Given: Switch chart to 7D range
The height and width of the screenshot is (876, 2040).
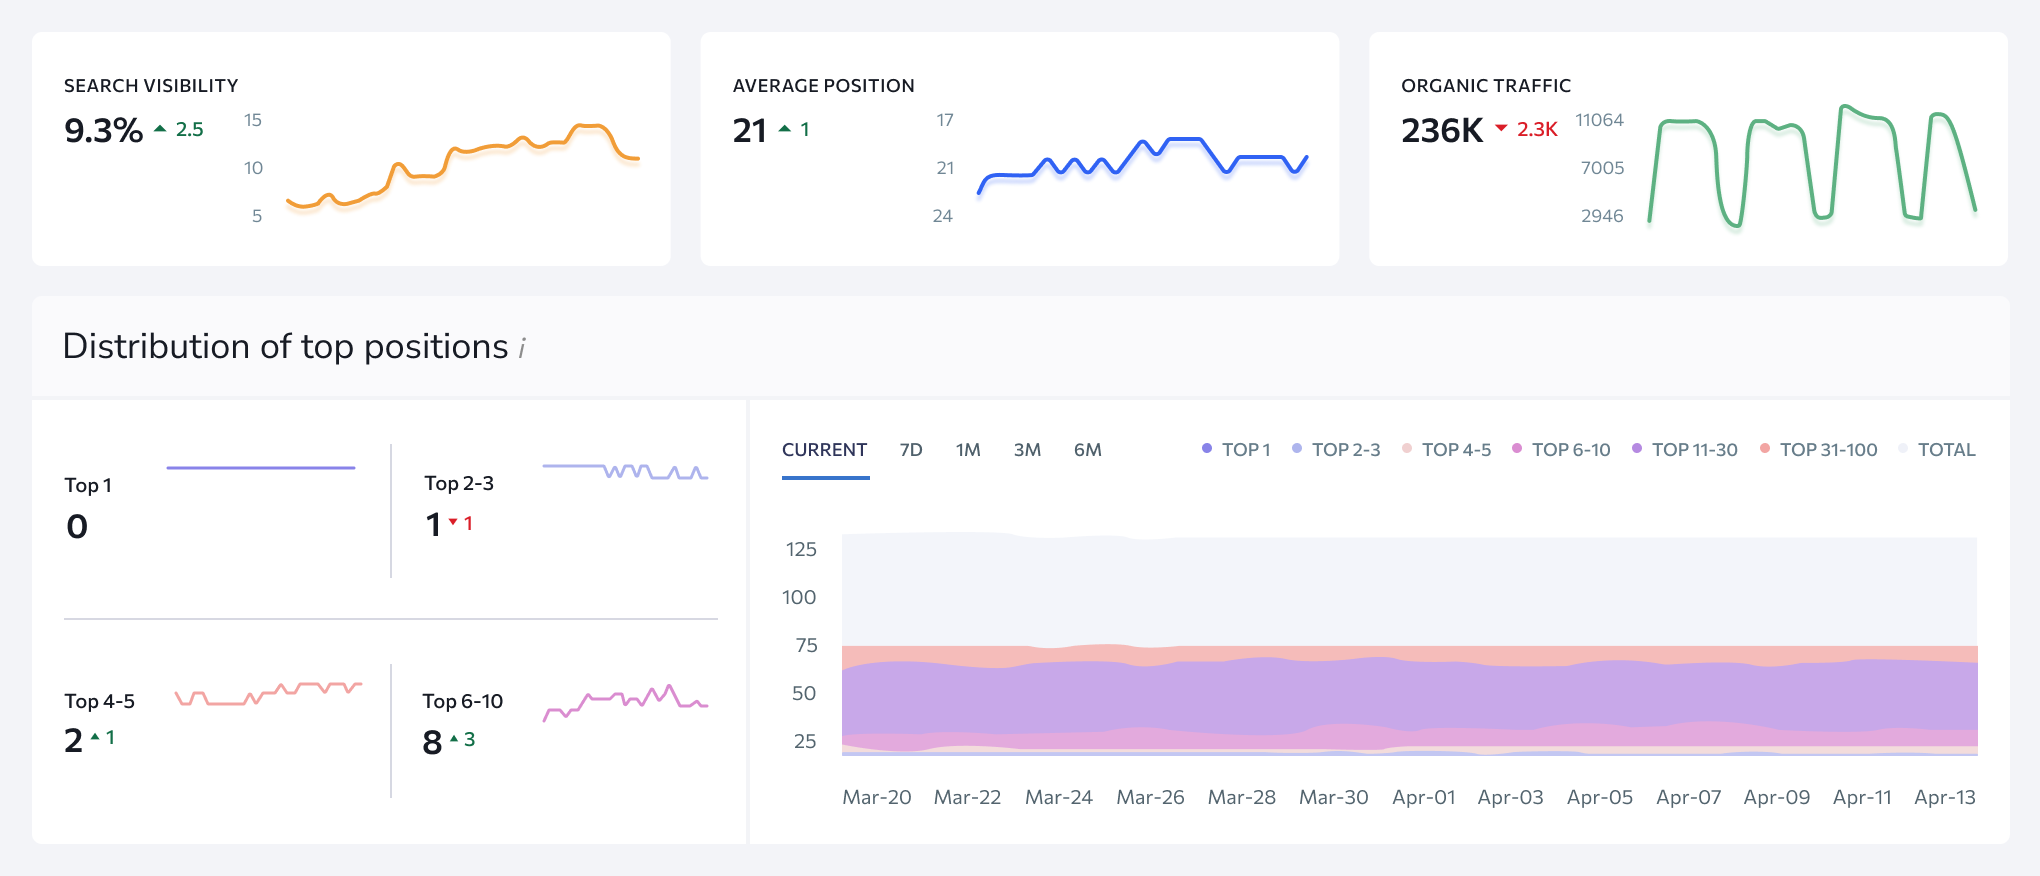Looking at the screenshot, I should coord(911,450).
